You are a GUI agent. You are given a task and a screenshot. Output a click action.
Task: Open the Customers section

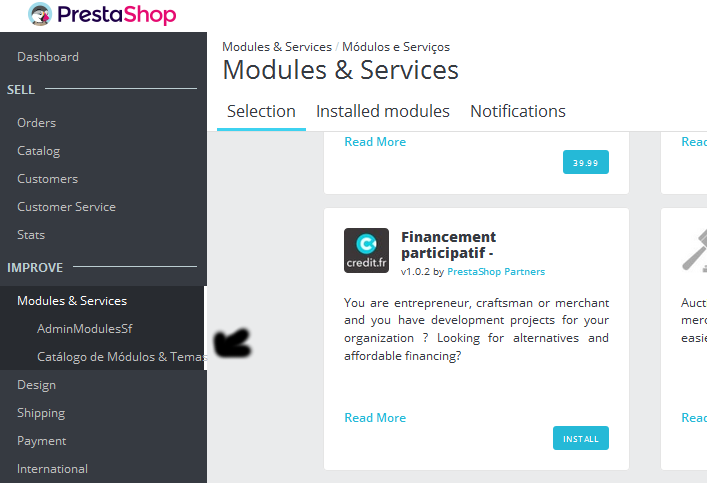coord(47,179)
